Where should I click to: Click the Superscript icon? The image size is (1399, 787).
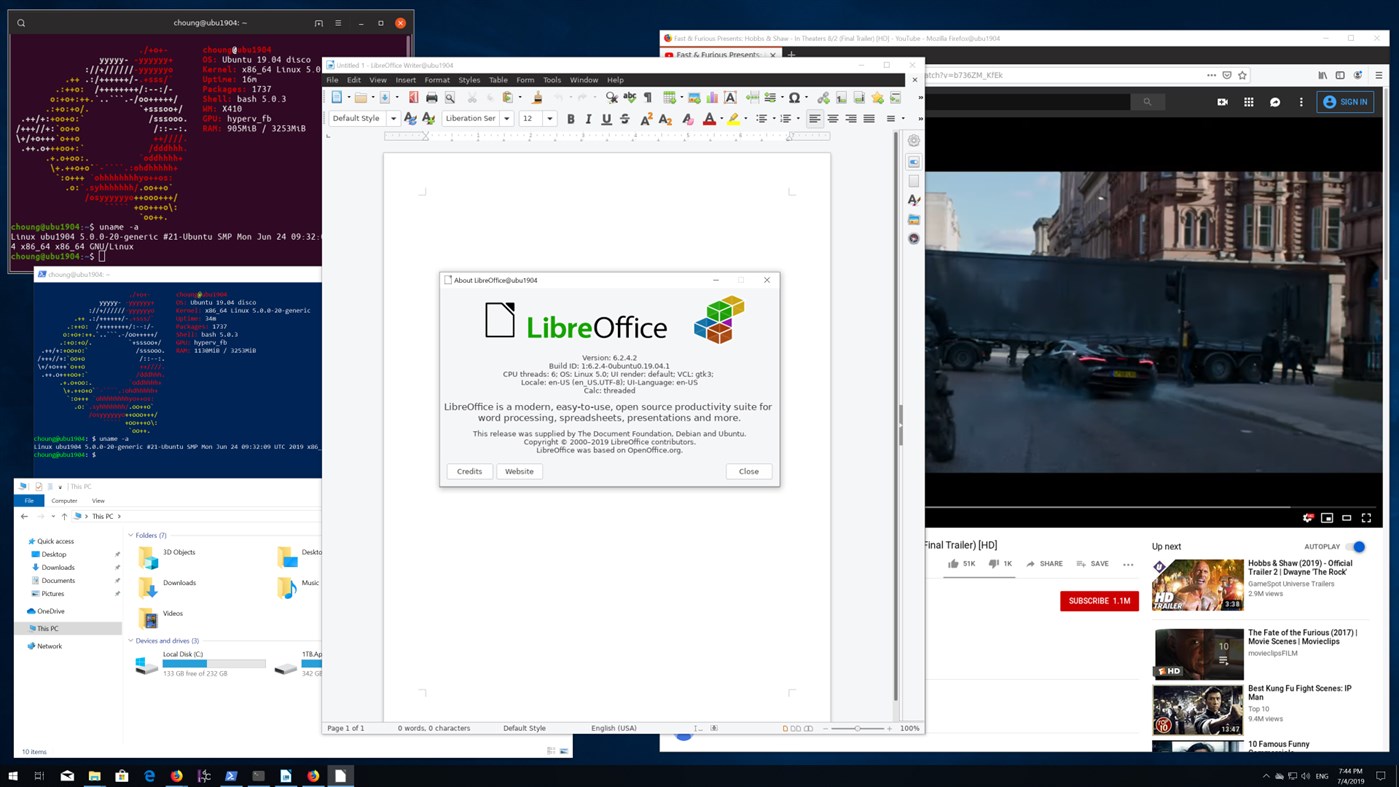point(646,119)
